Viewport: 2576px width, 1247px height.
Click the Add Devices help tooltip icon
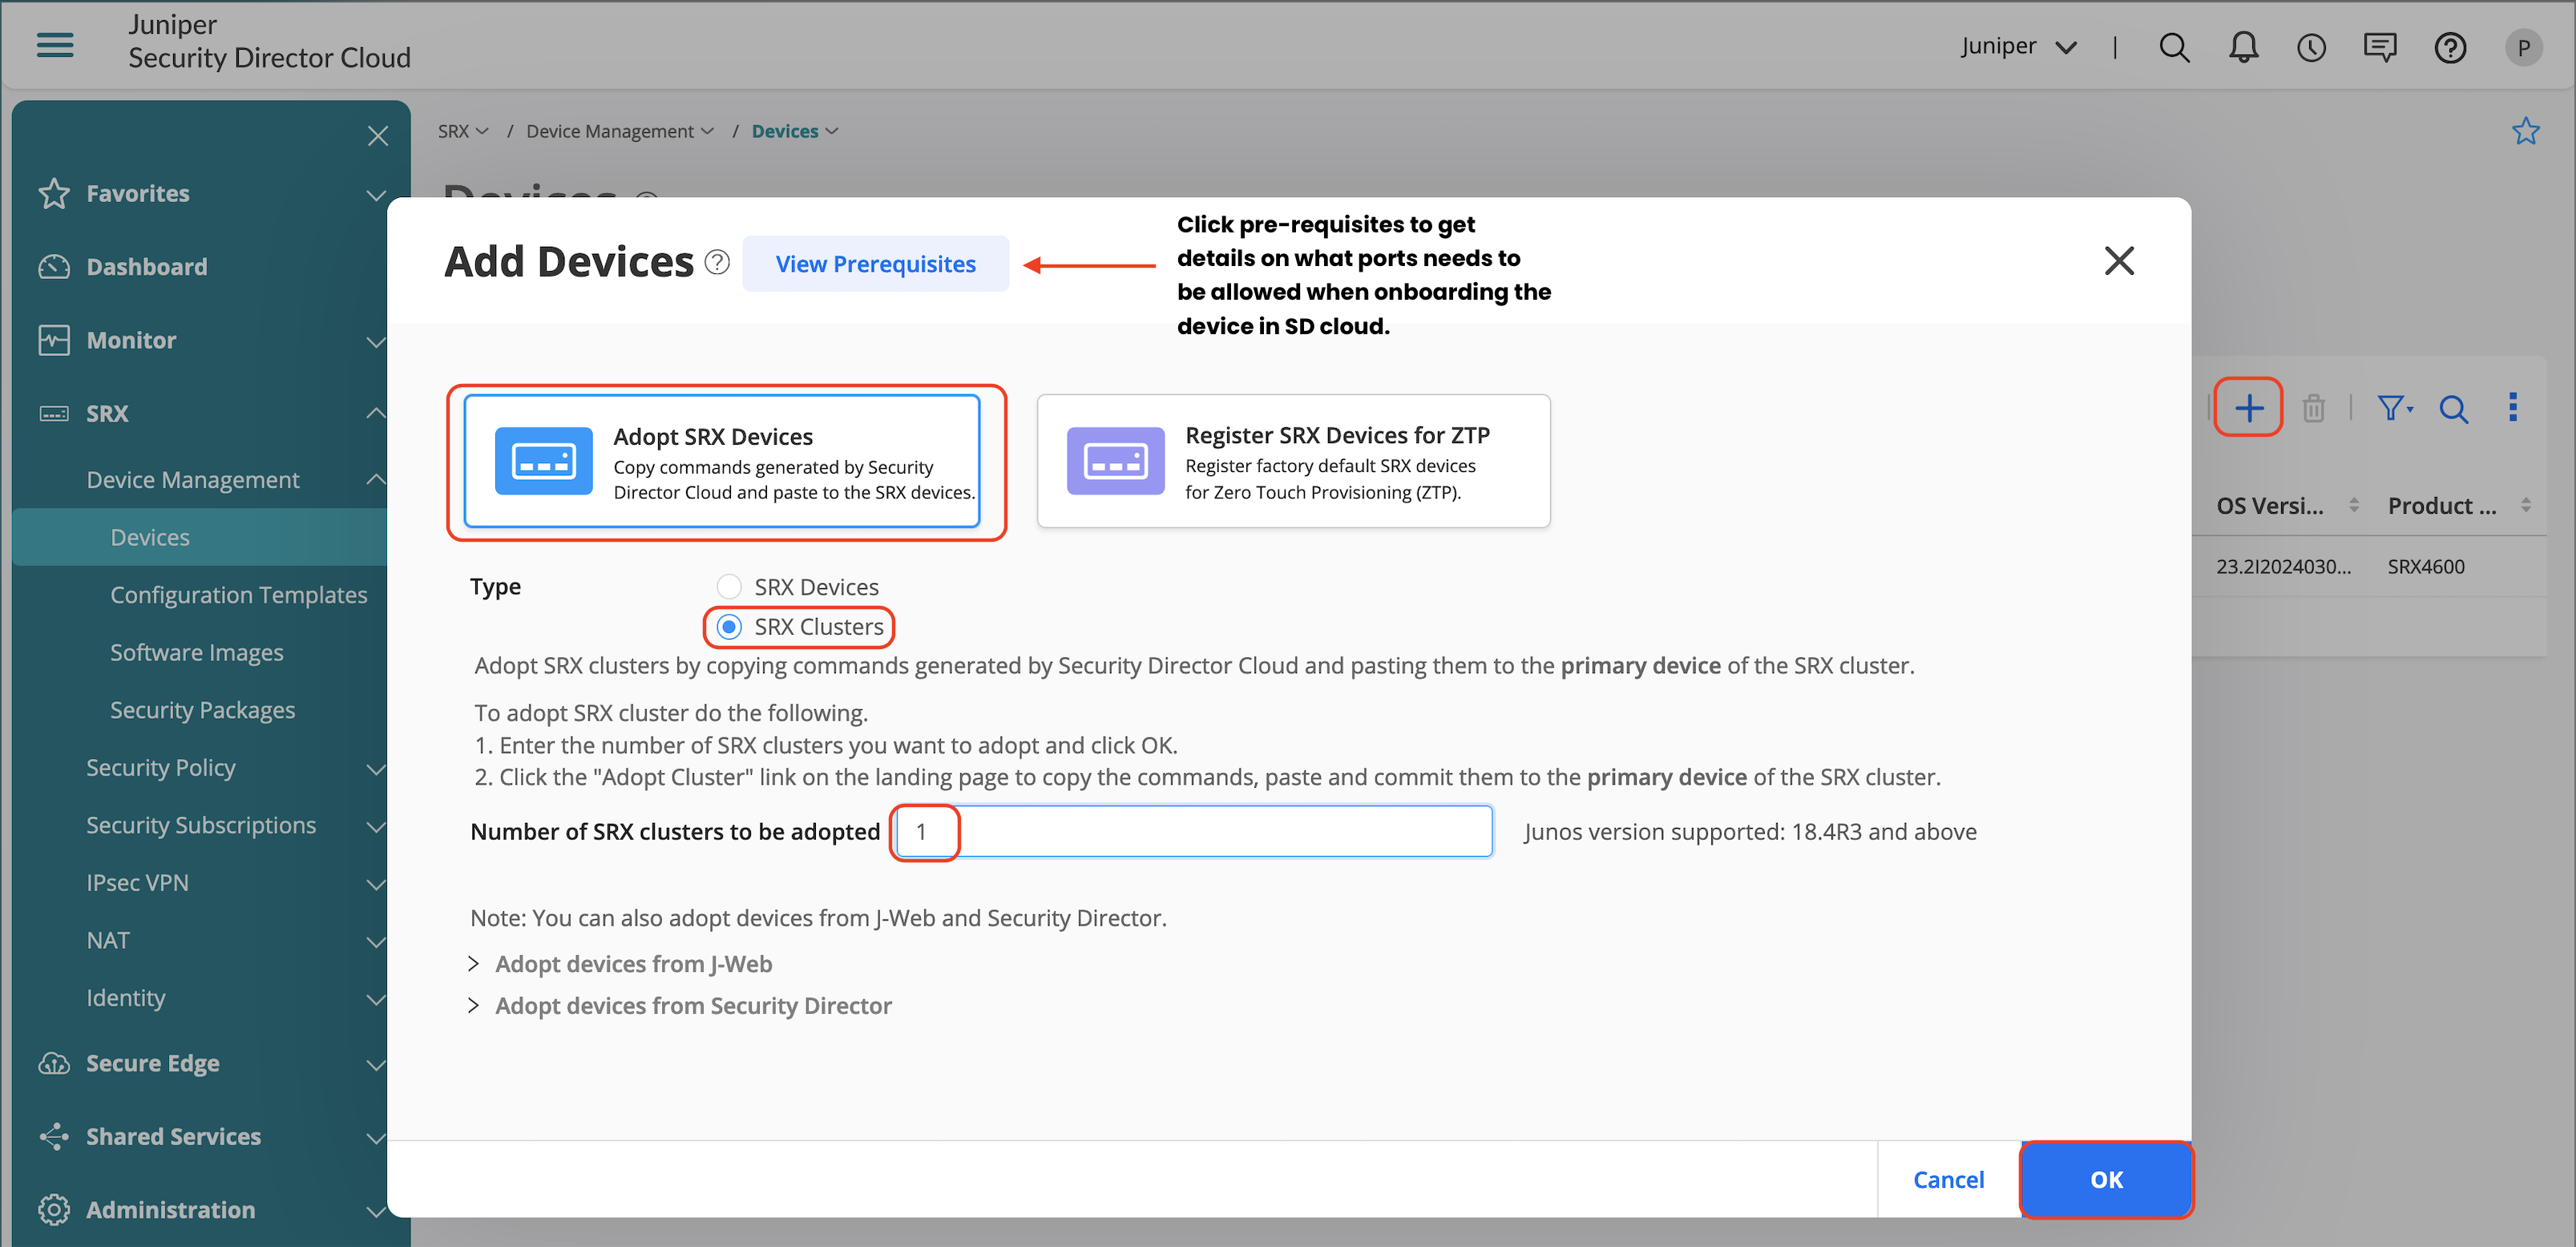click(x=717, y=262)
